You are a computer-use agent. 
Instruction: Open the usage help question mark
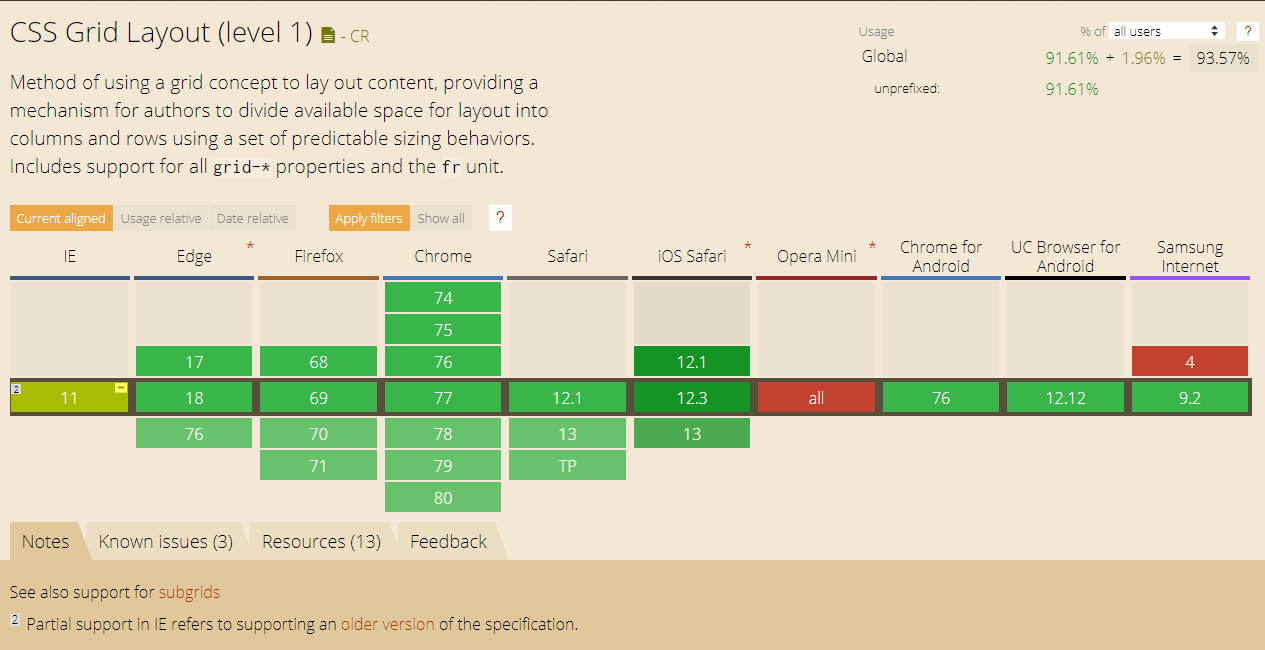[x=1247, y=31]
